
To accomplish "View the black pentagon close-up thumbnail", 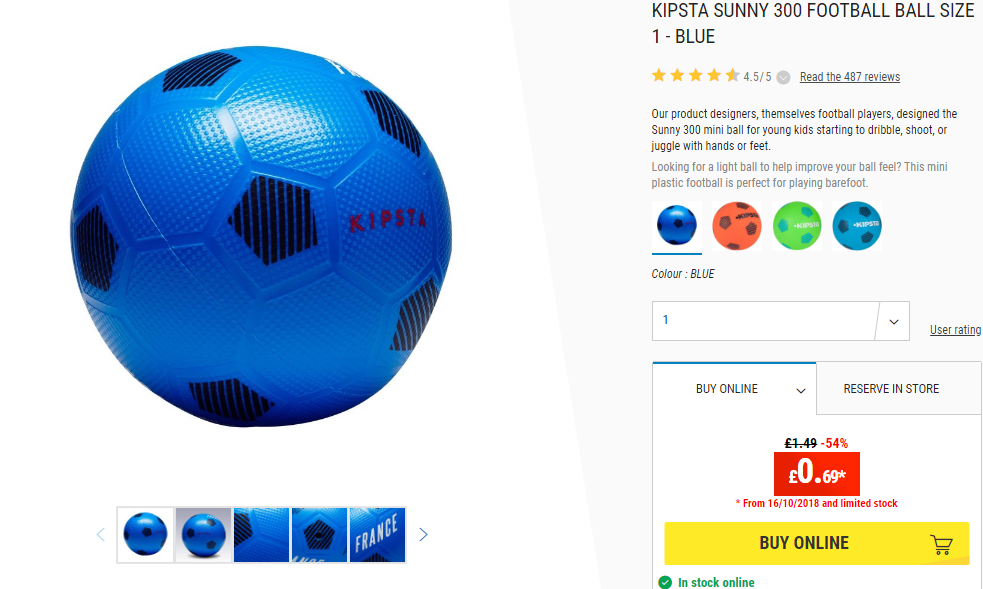I will click(319, 534).
